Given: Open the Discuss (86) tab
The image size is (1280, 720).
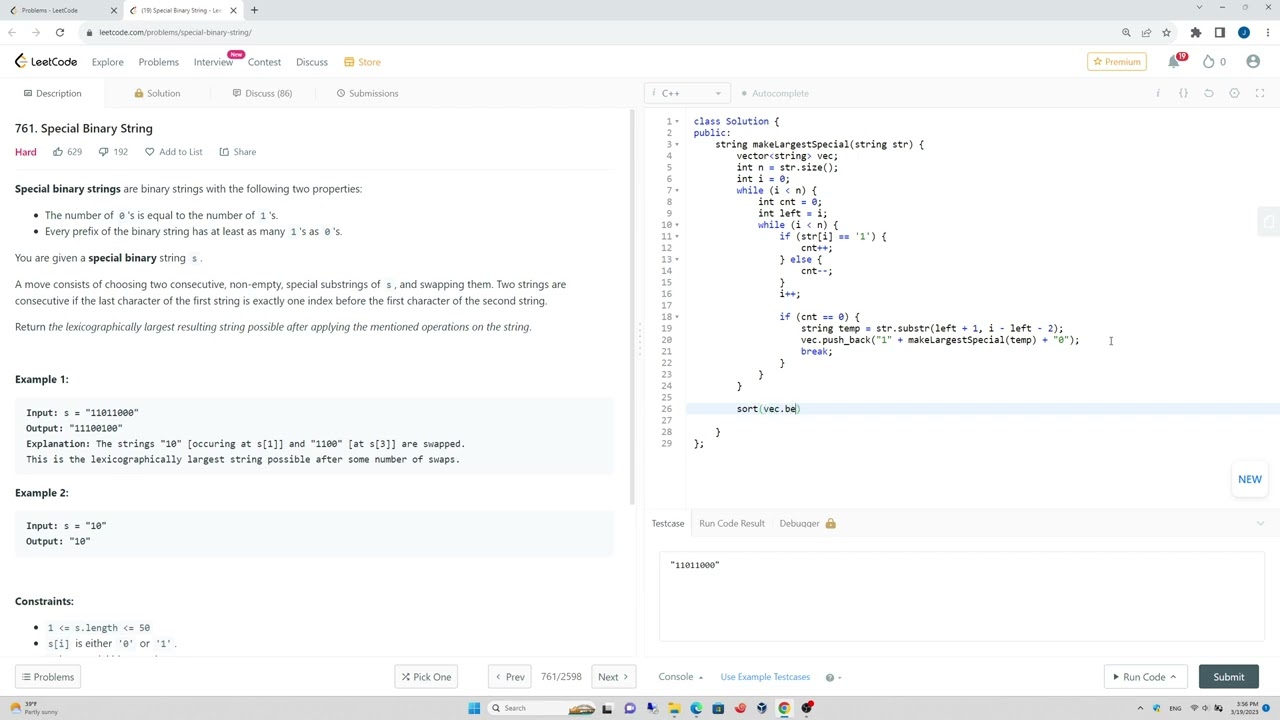Looking at the screenshot, I should (262, 93).
